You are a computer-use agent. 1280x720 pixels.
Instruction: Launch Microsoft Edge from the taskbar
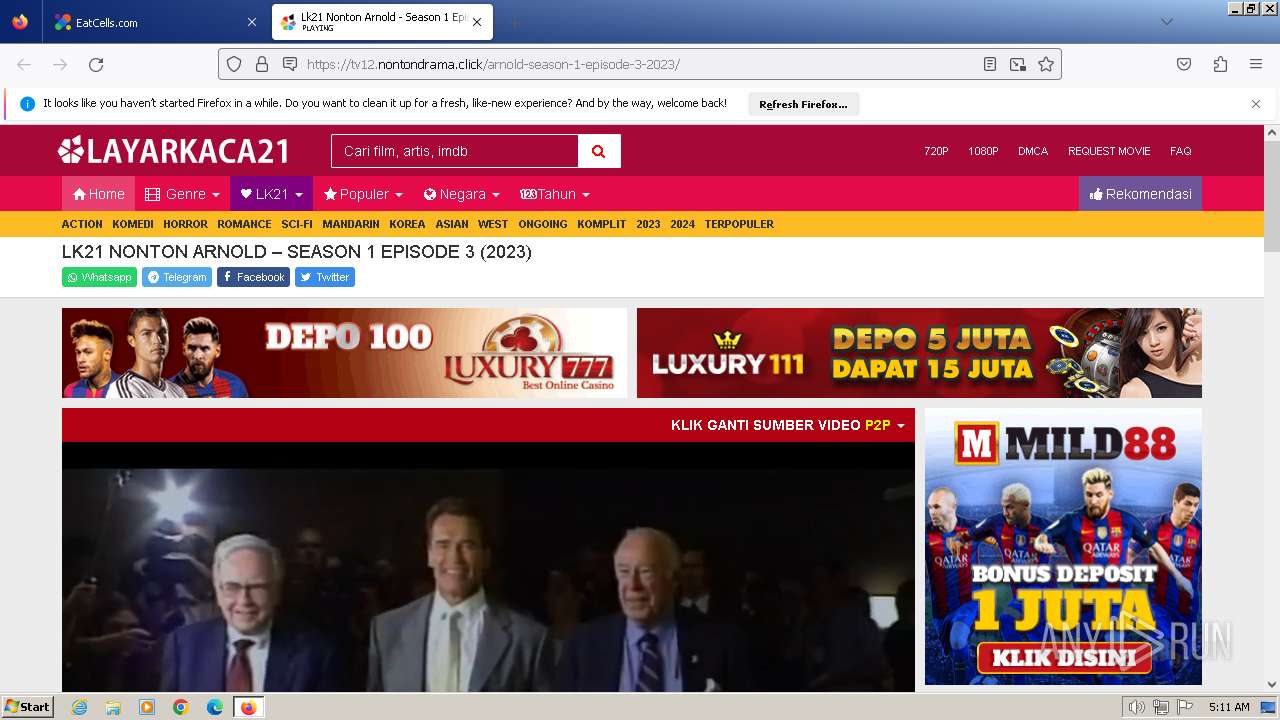point(215,707)
